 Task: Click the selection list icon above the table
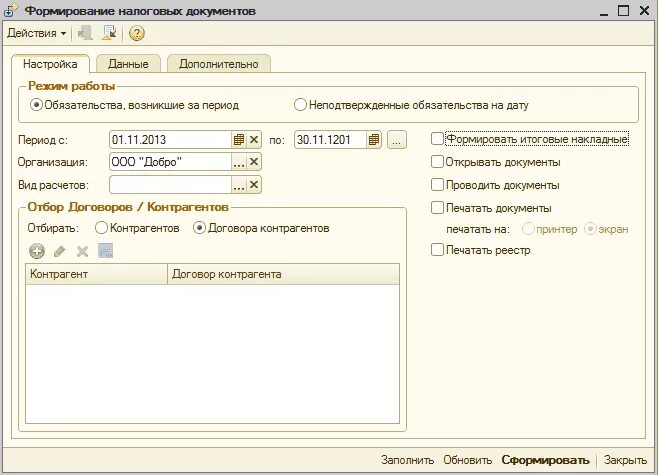pos(105,251)
